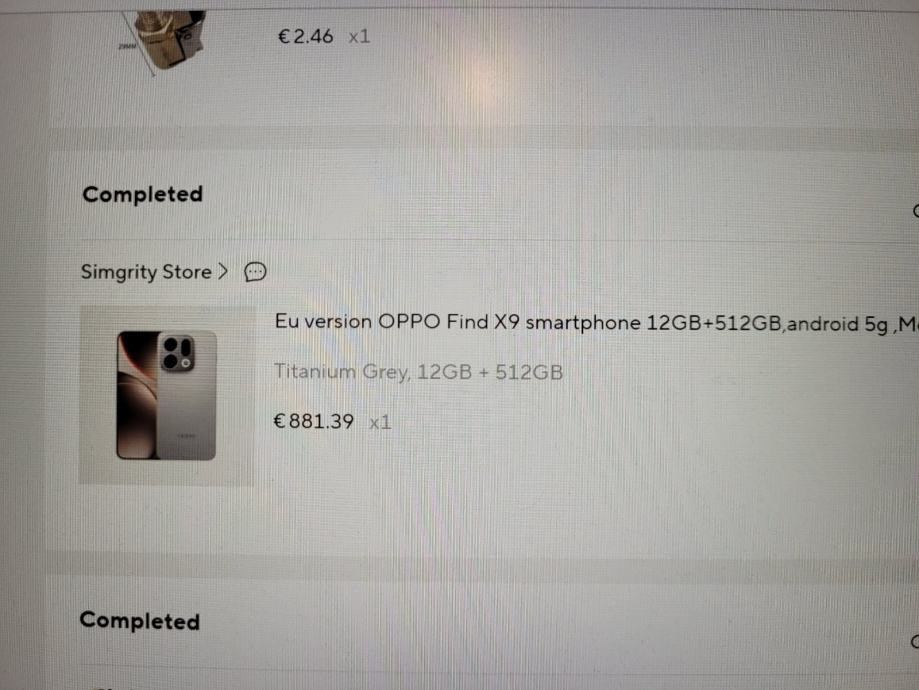Click the chevron arrow beside Simgrity Store

(223, 271)
